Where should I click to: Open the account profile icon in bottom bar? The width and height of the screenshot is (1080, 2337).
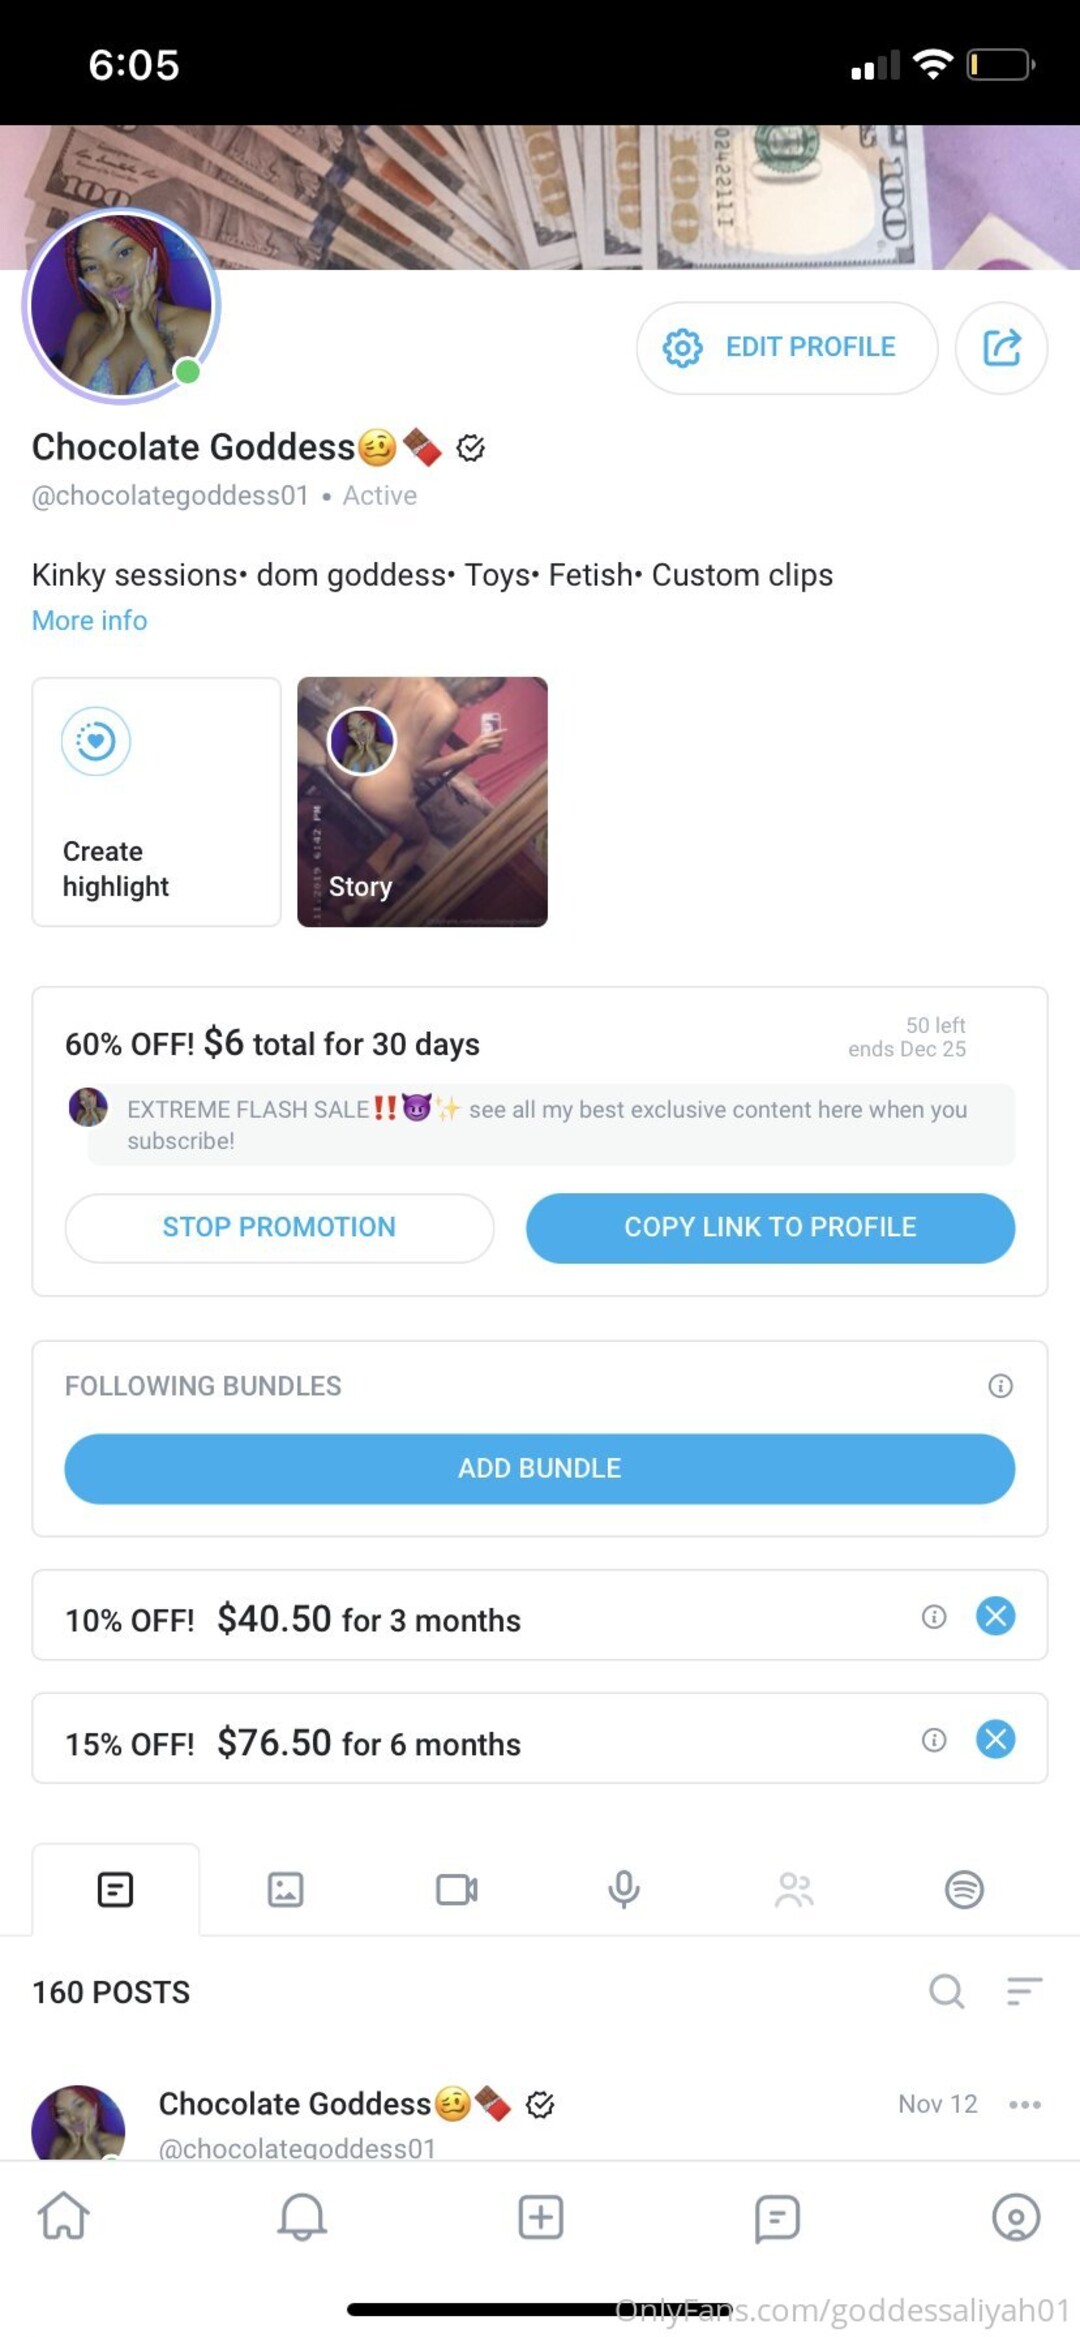(x=1015, y=2216)
